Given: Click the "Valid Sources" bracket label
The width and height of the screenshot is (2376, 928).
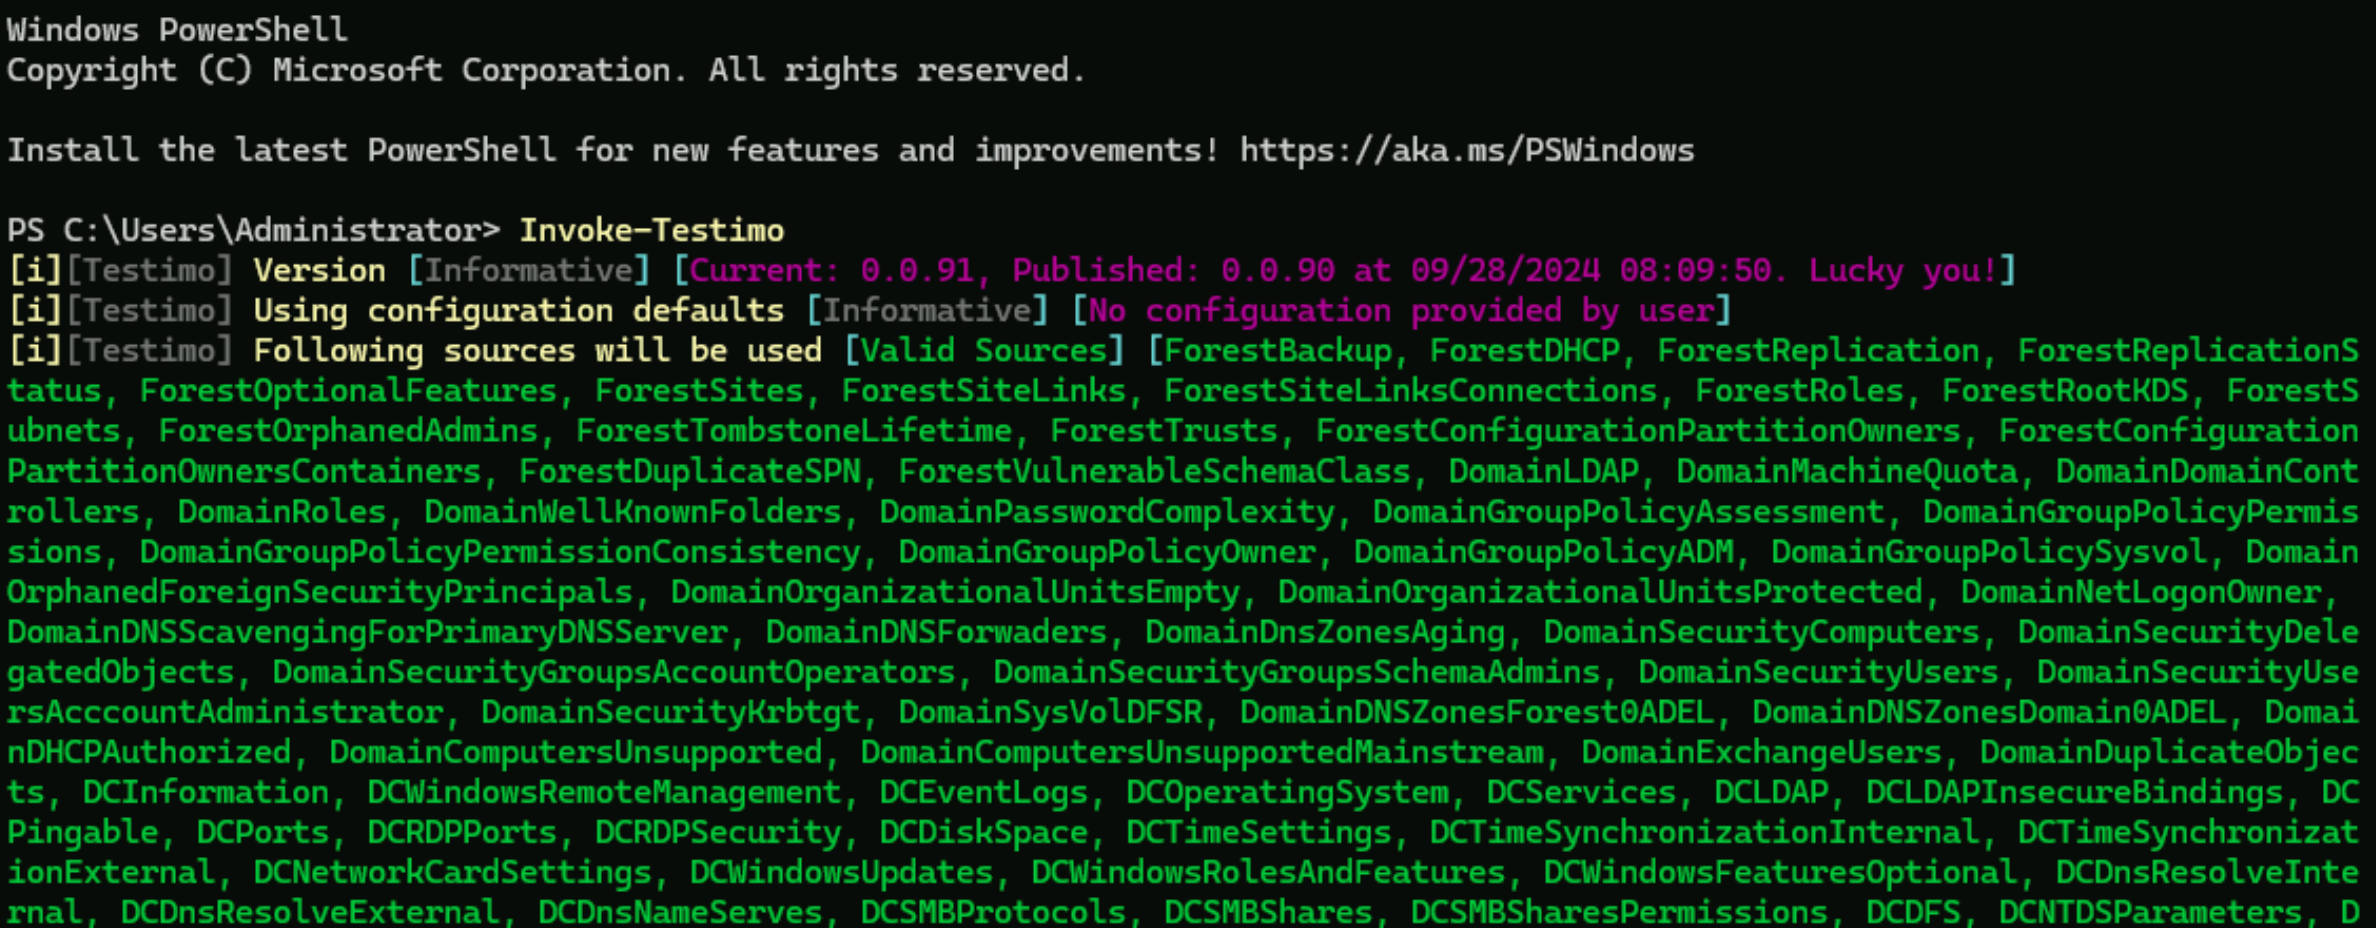Looking at the screenshot, I should point(984,351).
